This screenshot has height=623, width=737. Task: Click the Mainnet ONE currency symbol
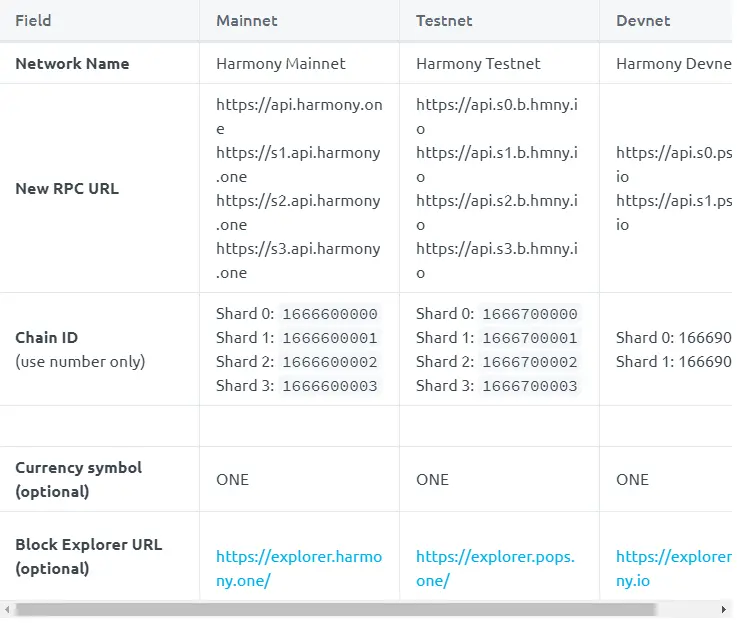233,480
